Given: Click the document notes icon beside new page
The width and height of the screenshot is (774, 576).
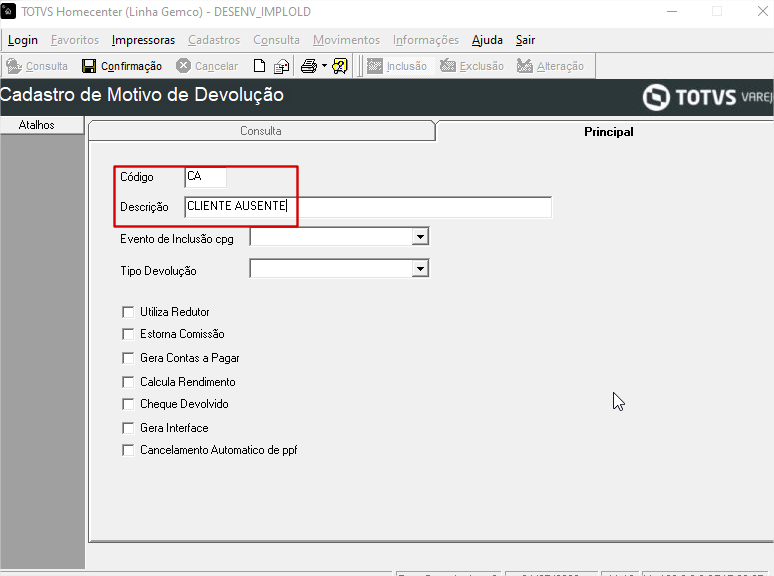Looking at the screenshot, I should (x=281, y=66).
